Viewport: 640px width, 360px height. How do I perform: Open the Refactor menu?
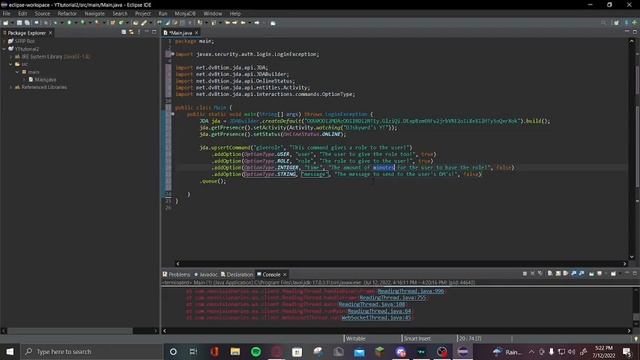[67, 13]
